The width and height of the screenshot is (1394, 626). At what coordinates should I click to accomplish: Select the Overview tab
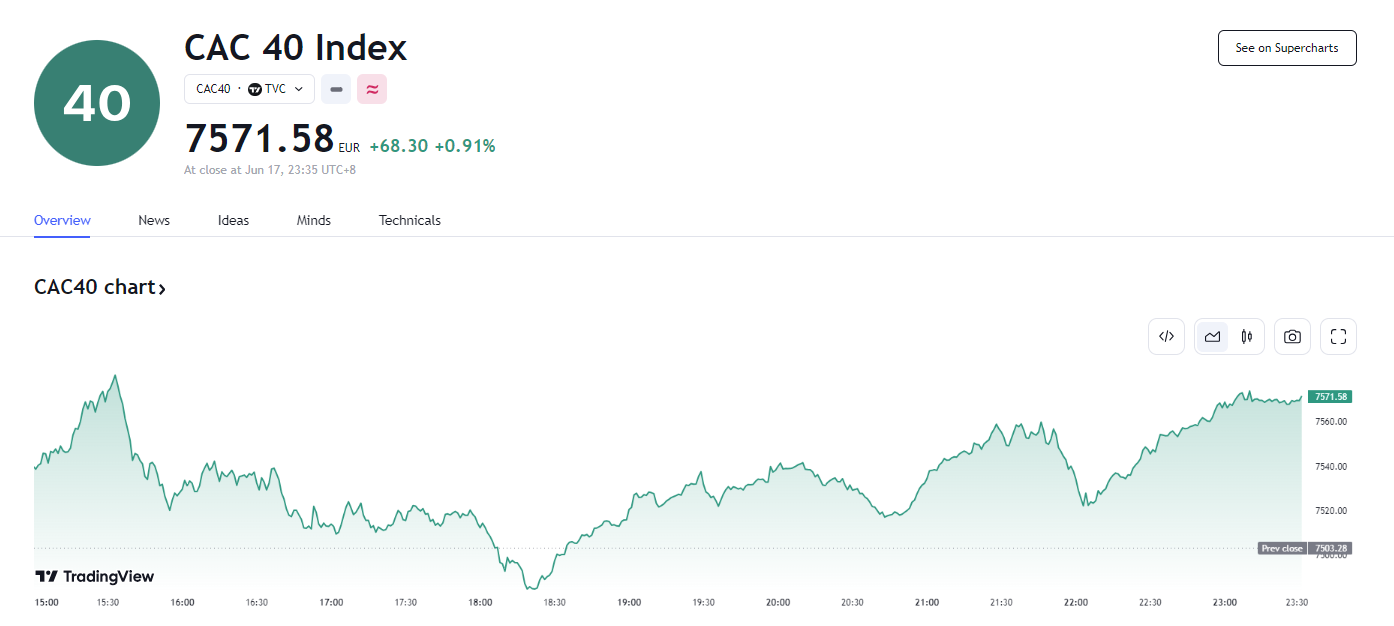coord(62,220)
